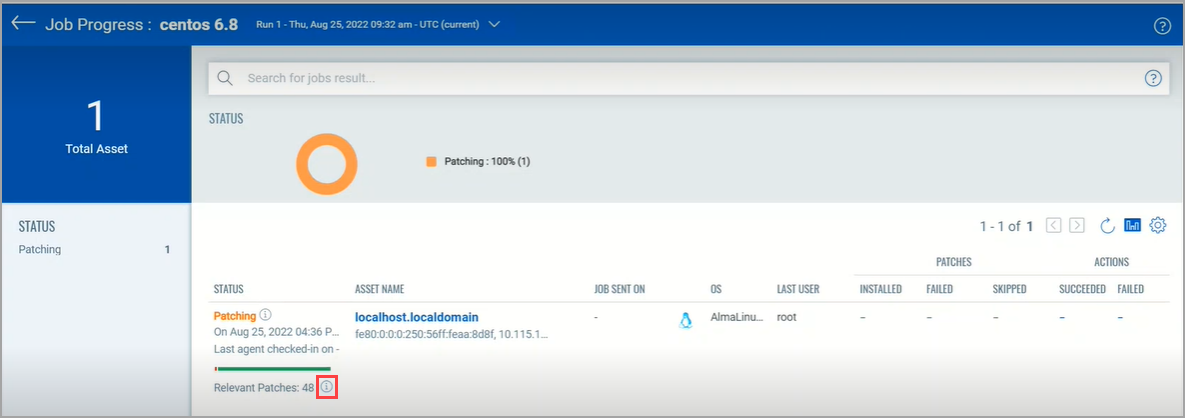
Task: Select the root last user cell
Action: [787, 317]
